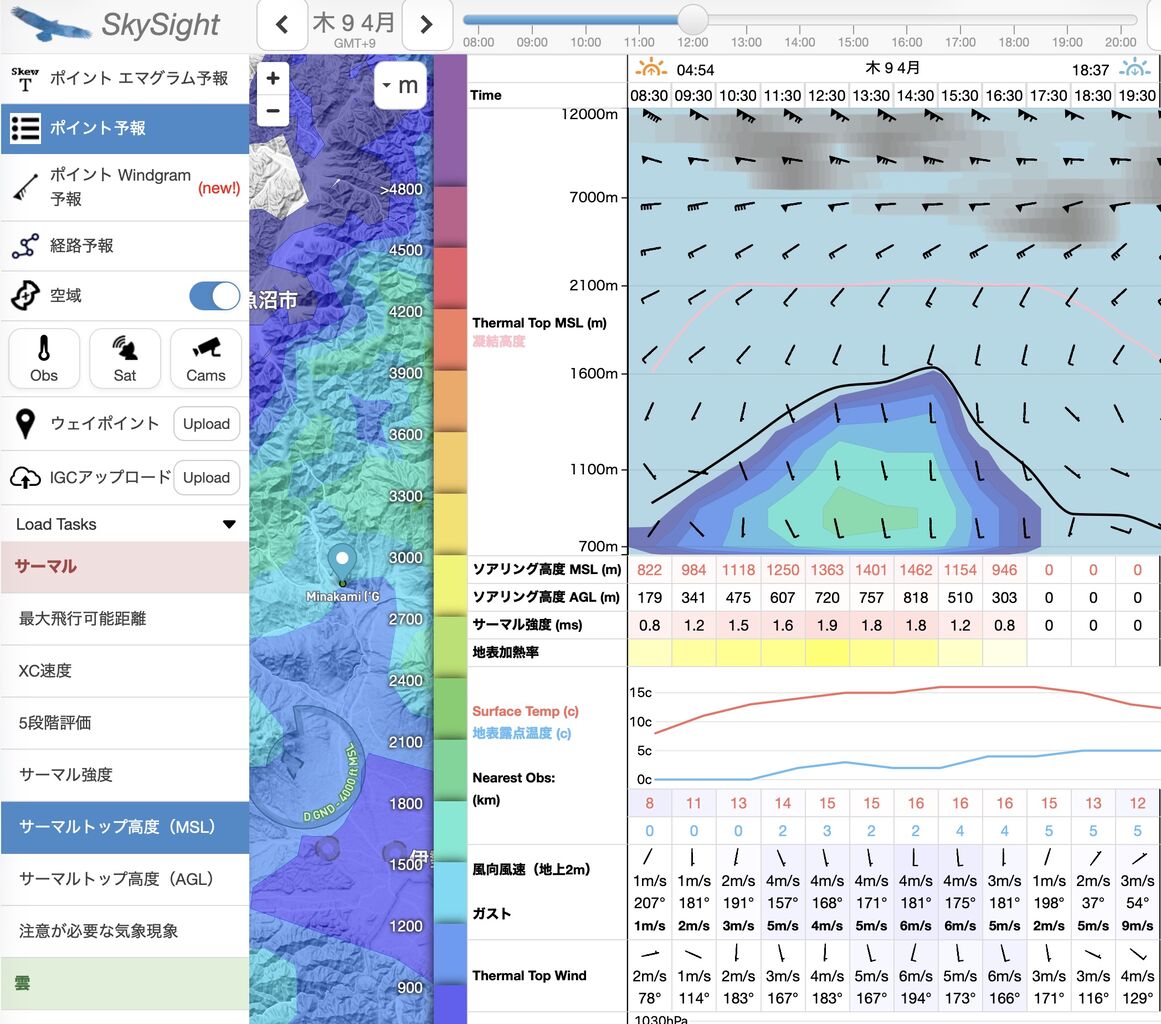Zoom out on the map
1161x1024 pixels.
tap(273, 110)
